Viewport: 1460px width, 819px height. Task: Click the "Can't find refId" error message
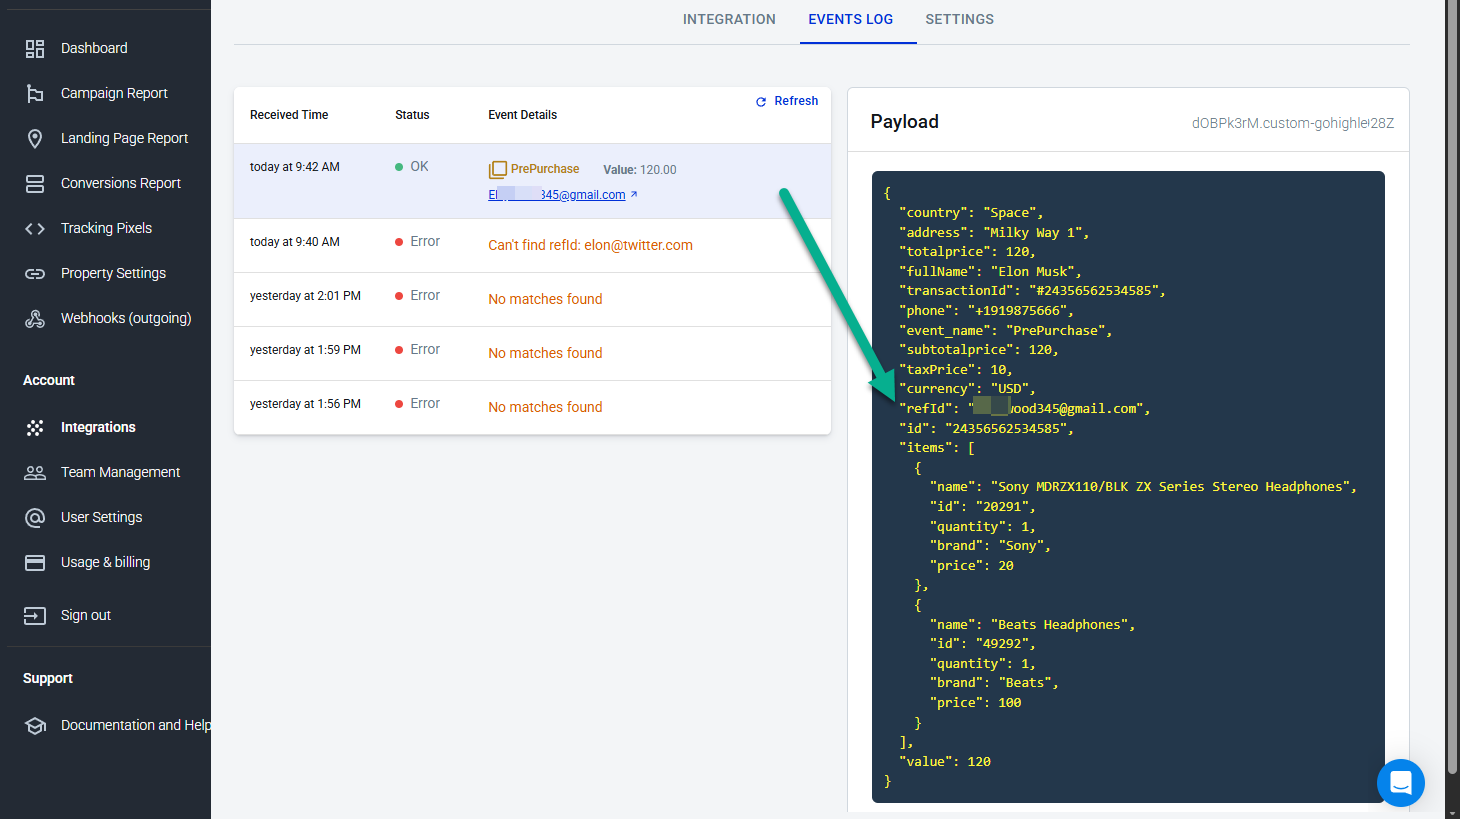[590, 245]
